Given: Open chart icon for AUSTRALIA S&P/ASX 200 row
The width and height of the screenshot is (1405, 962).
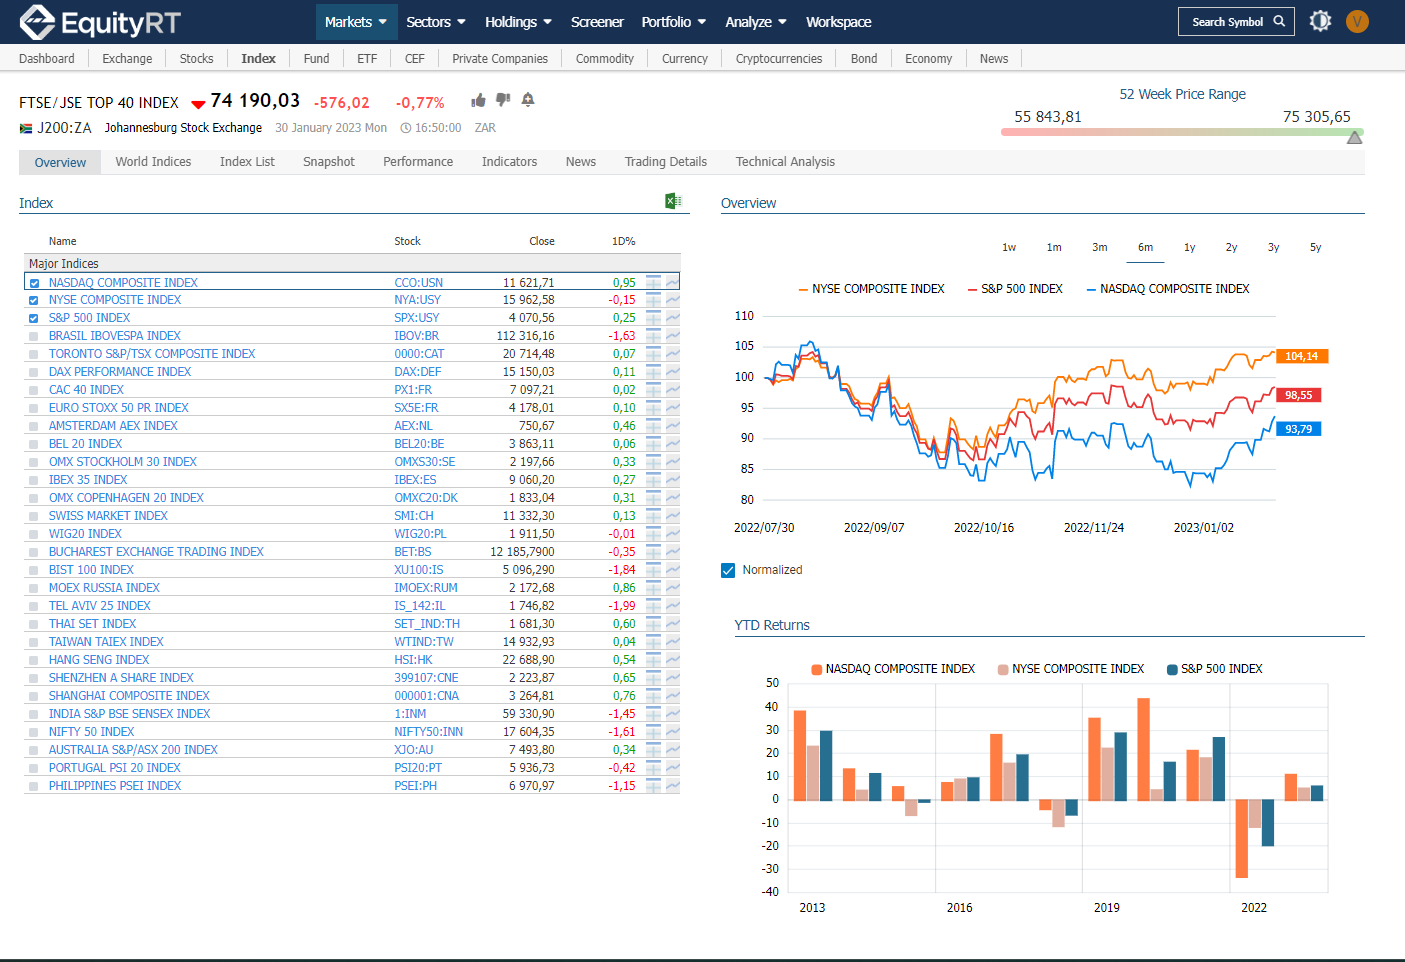Looking at the screenshot, I should click(x=673, y=750).
